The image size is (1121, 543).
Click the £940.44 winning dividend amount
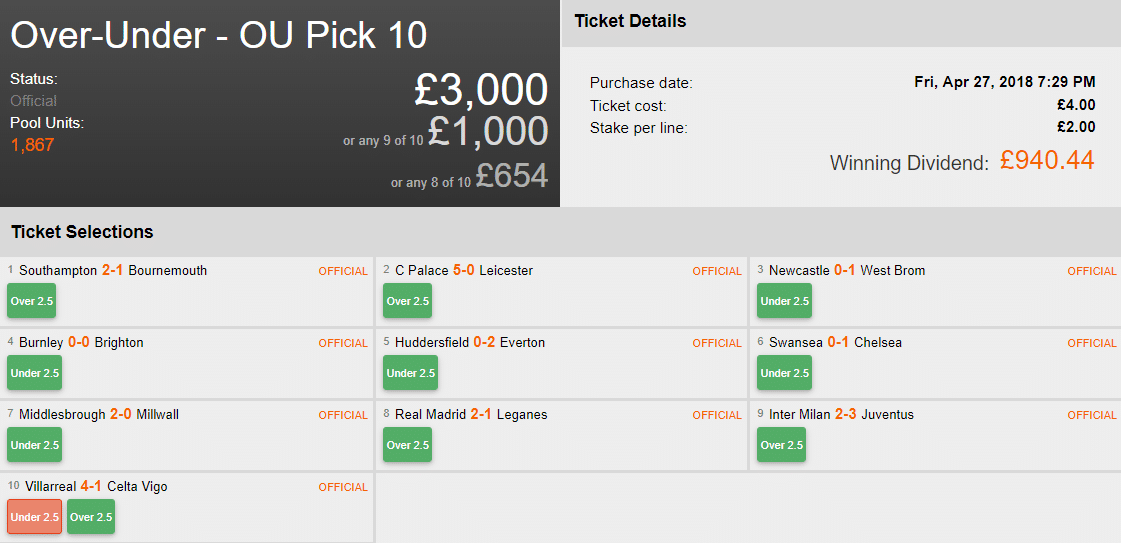click(1047, 160)
